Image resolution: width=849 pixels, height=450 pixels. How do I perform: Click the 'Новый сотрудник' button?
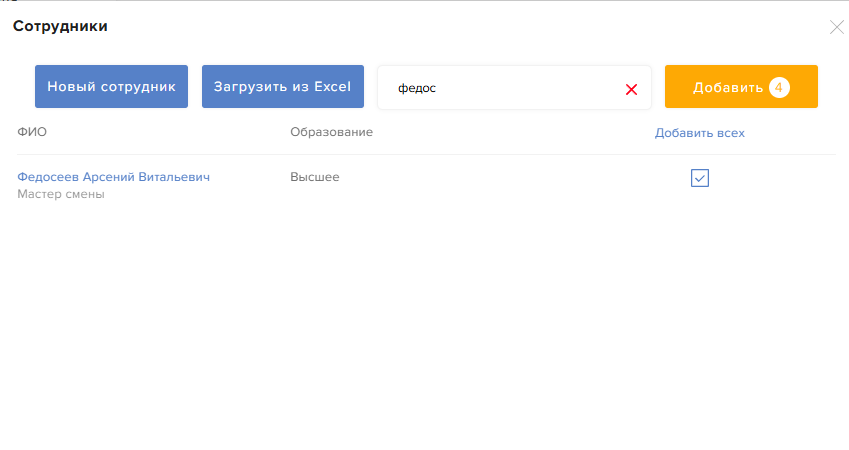[x=112, y=87]
